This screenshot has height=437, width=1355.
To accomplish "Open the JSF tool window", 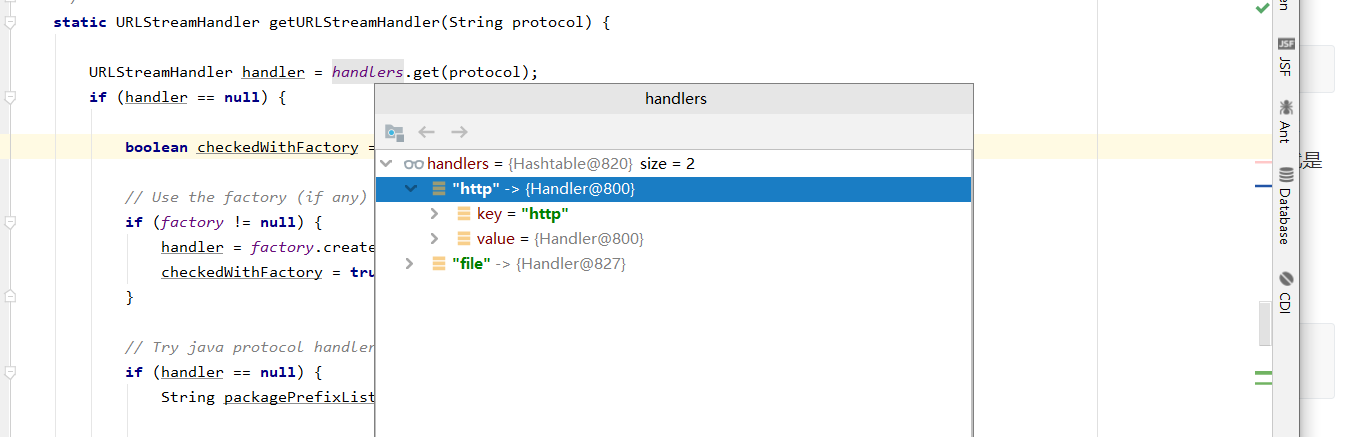I will coord(1285,58).
